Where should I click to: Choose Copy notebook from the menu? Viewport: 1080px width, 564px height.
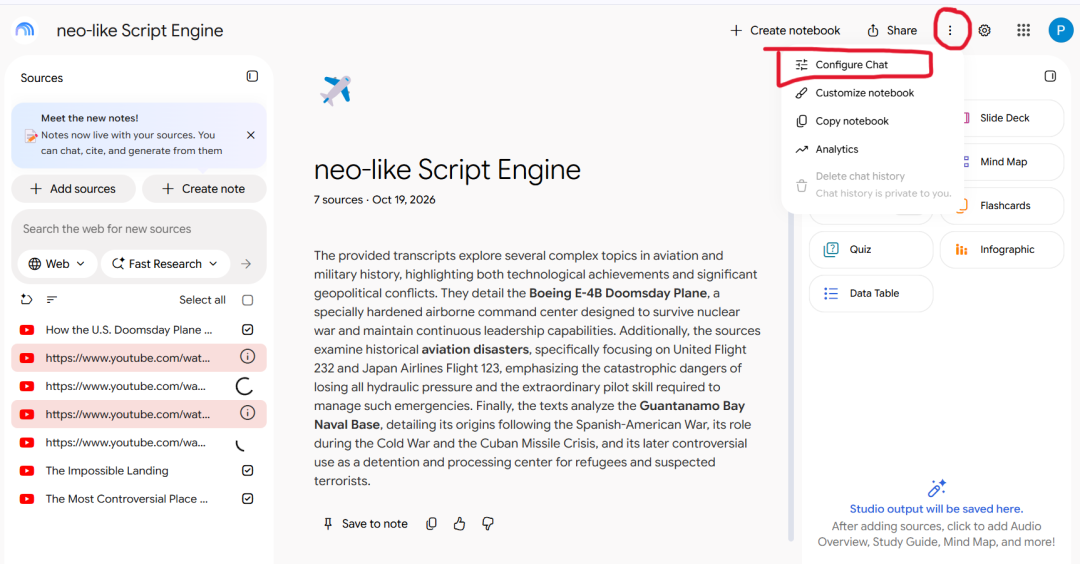[851, 121]
